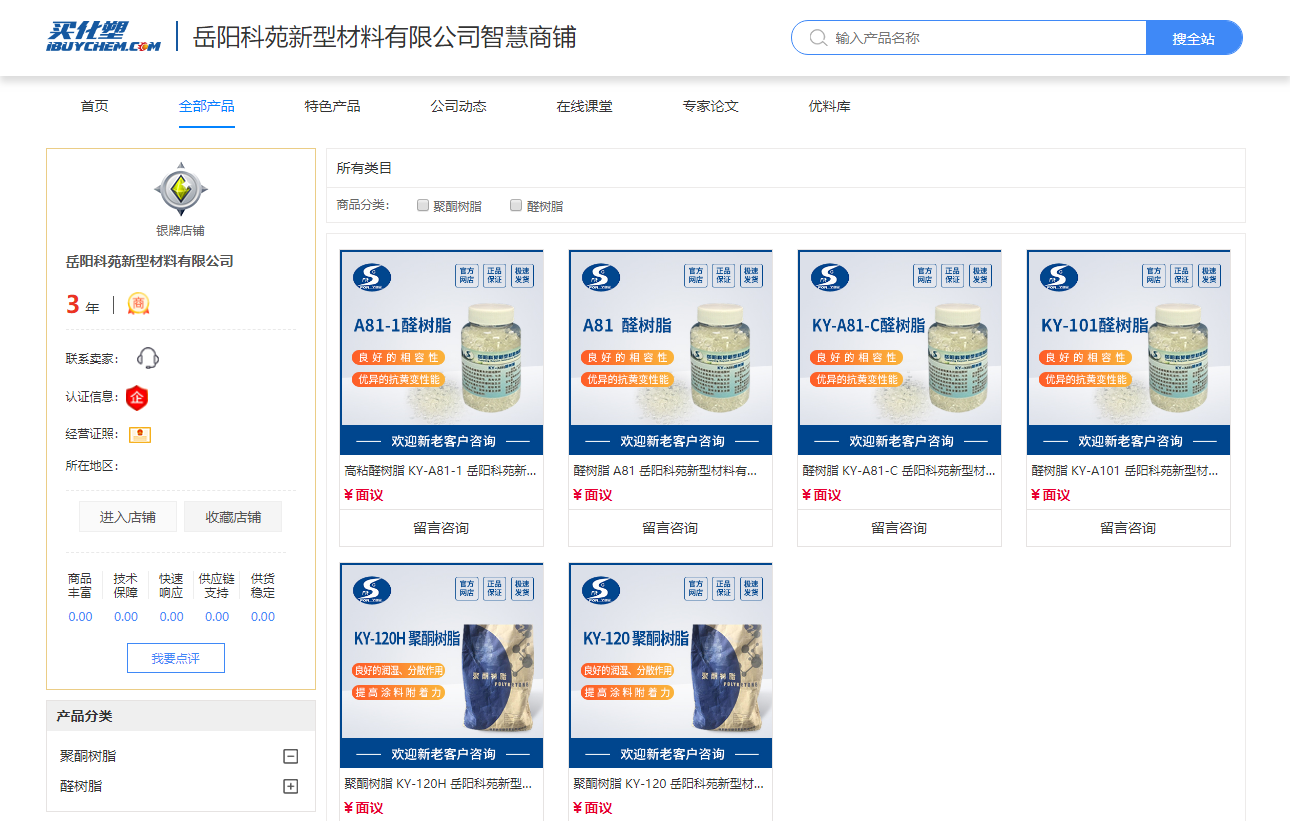This screenshot has width=1290, height=821.
Task: Expand the 醛树脂 category plus icon
Action: click(x=291, y=787)
